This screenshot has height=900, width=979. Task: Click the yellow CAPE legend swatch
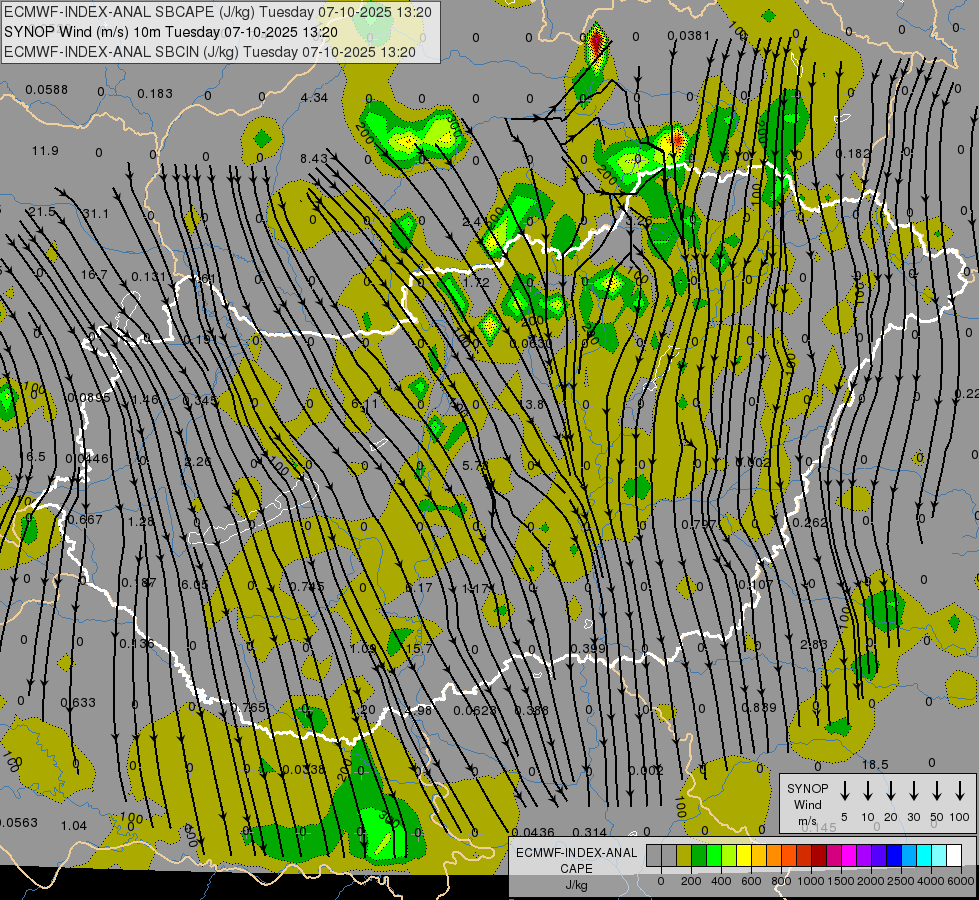(x=744, y=855)
